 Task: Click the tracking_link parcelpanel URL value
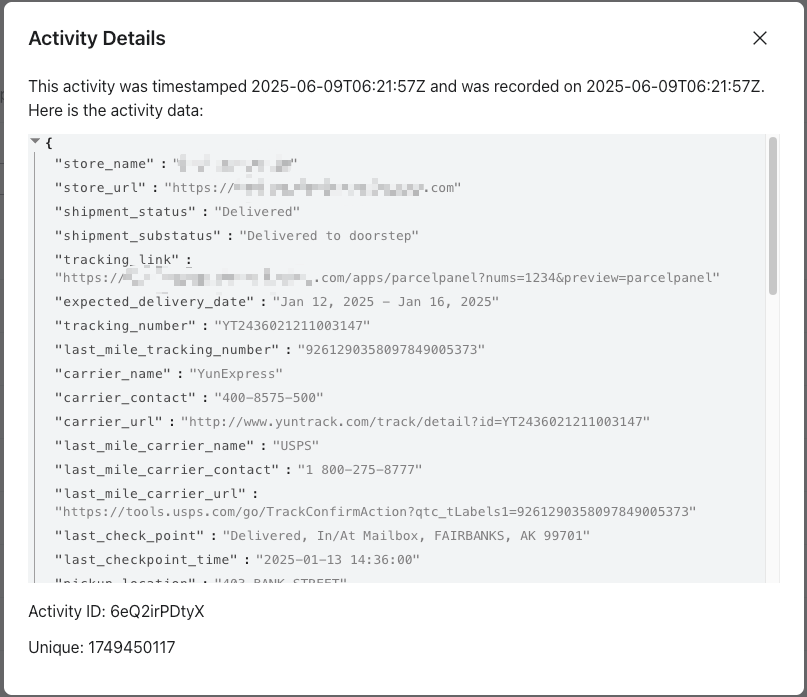(387, 278)
